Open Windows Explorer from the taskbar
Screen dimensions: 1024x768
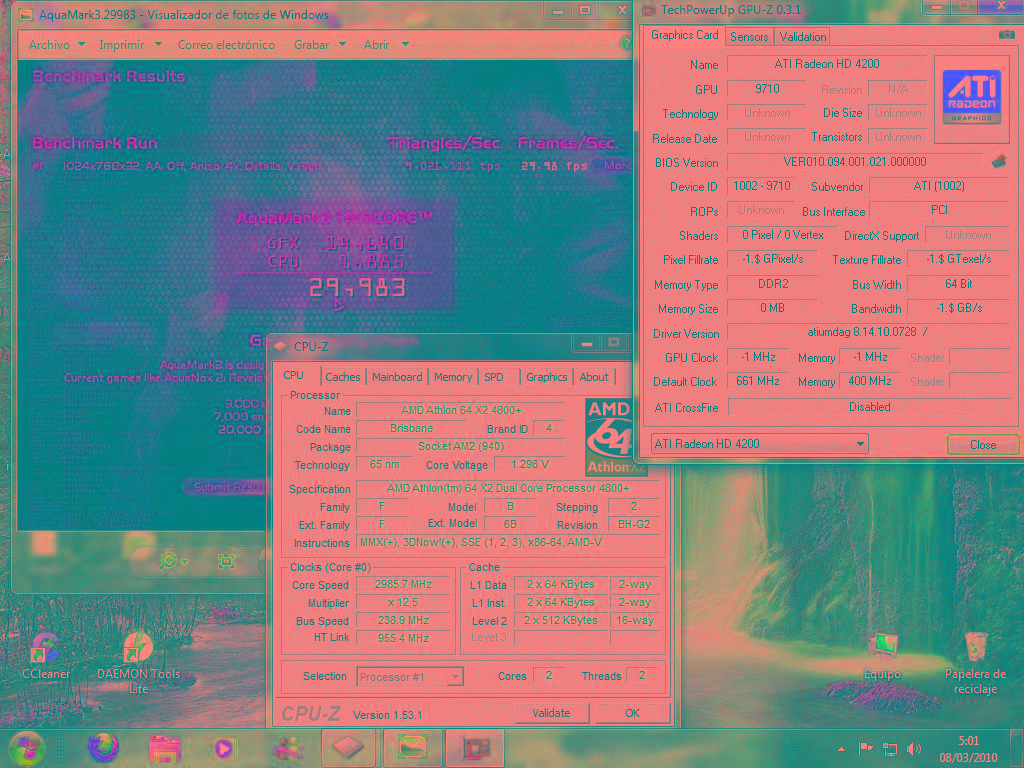coord(165,749)
